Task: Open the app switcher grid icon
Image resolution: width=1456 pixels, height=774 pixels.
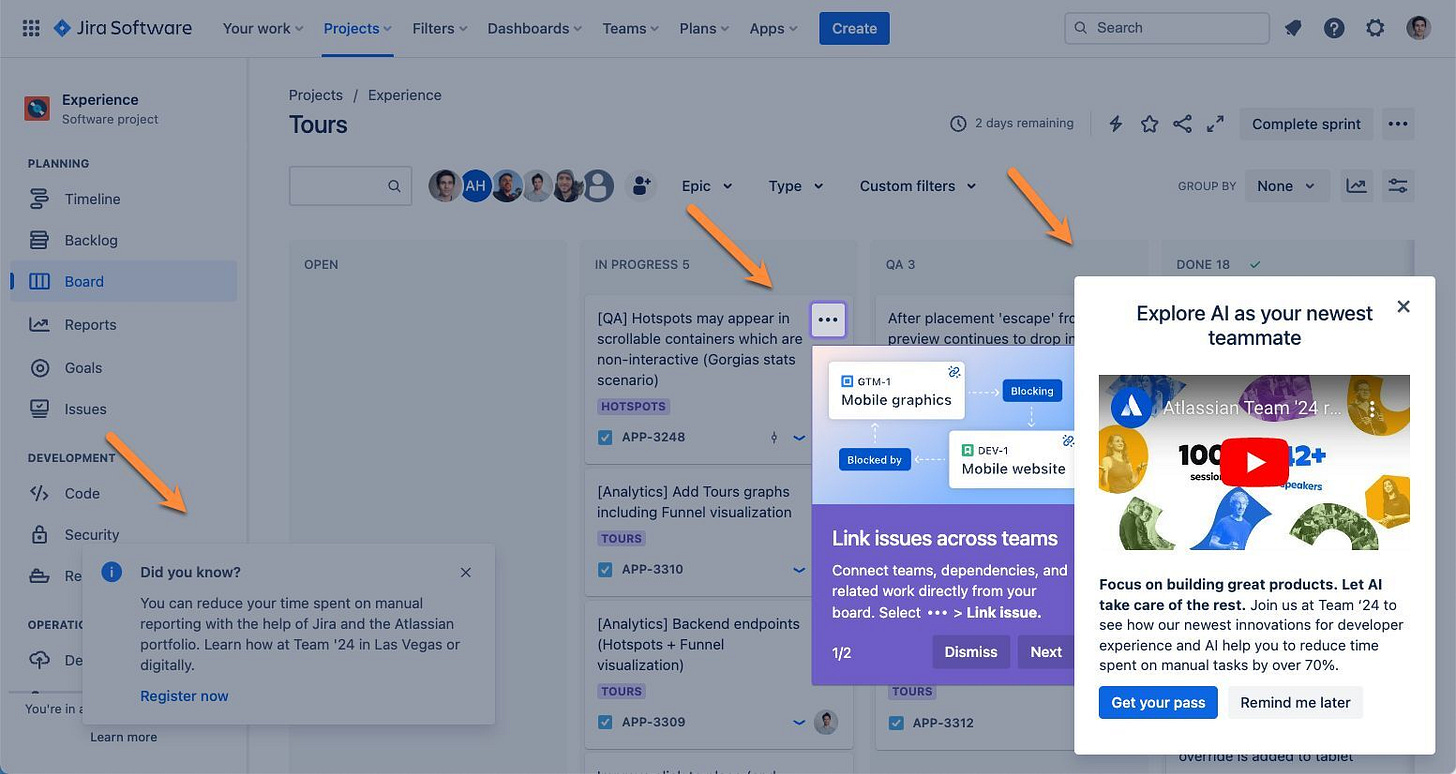Action: pyautogui.click(x=31, y=28)
